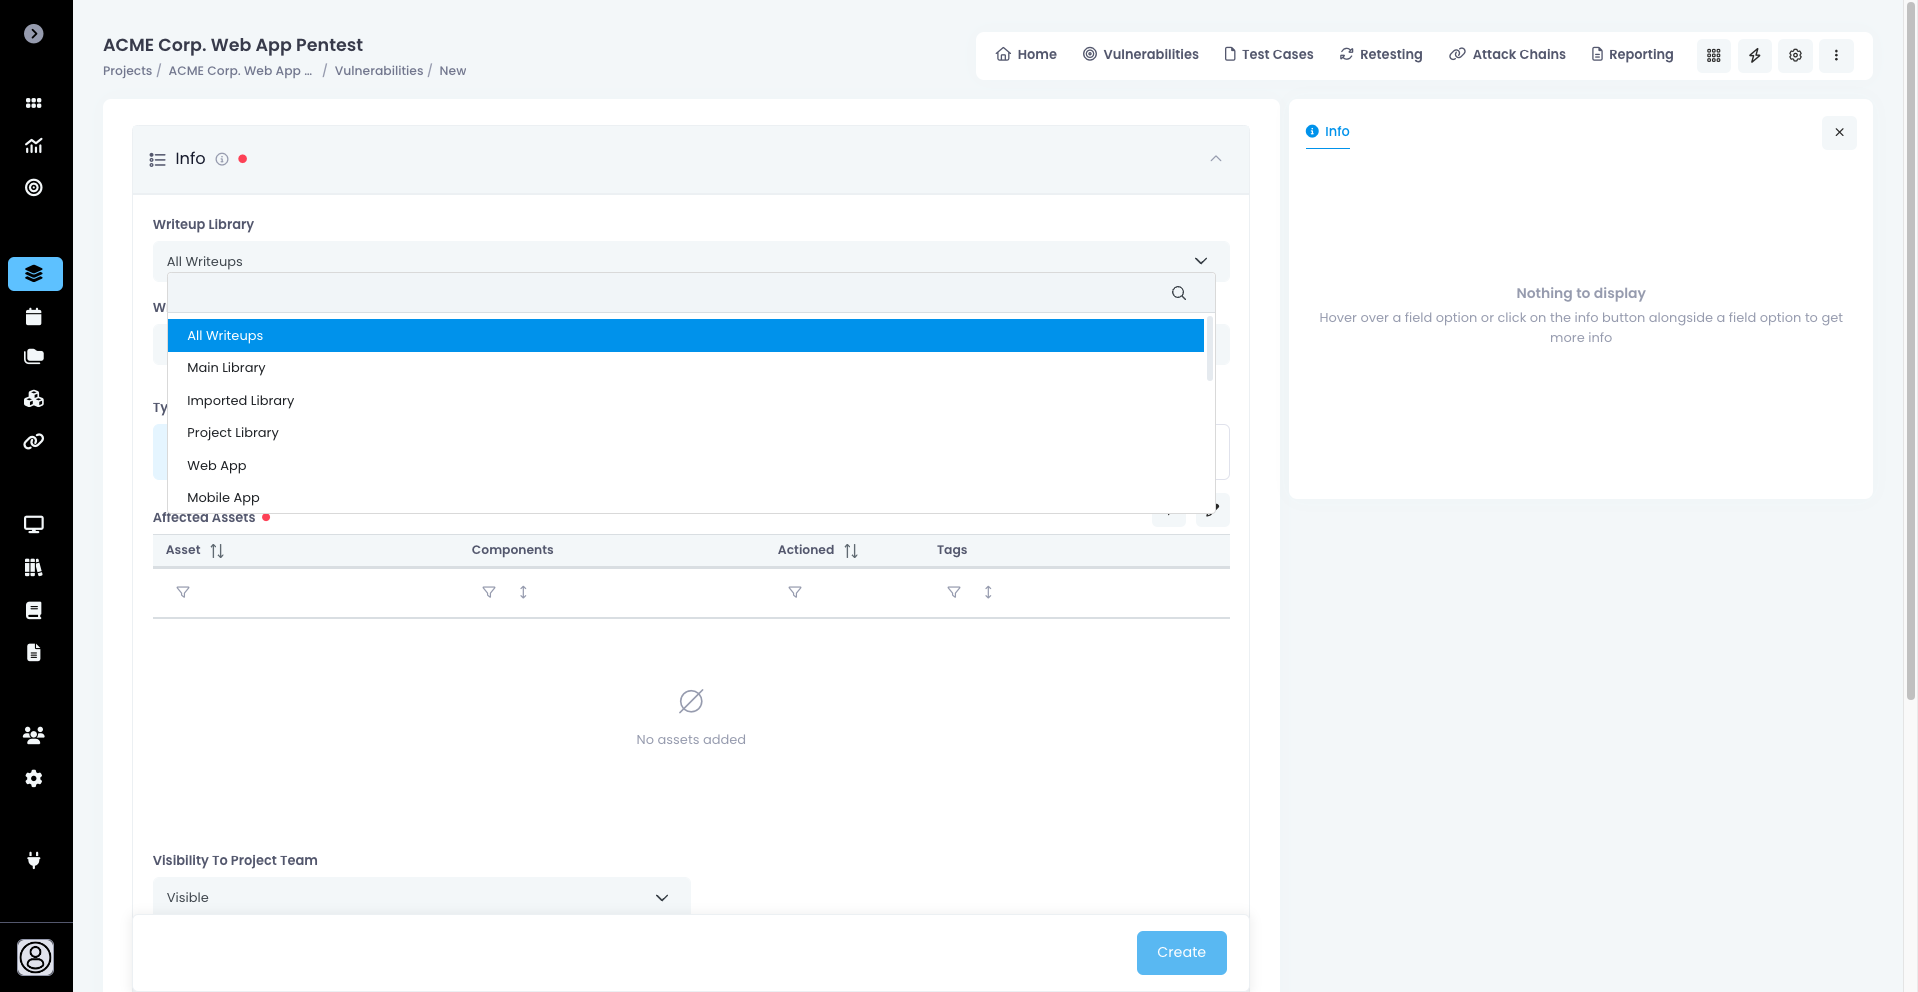Open the Visibility To Project Team dropdown

click(421, 897)
